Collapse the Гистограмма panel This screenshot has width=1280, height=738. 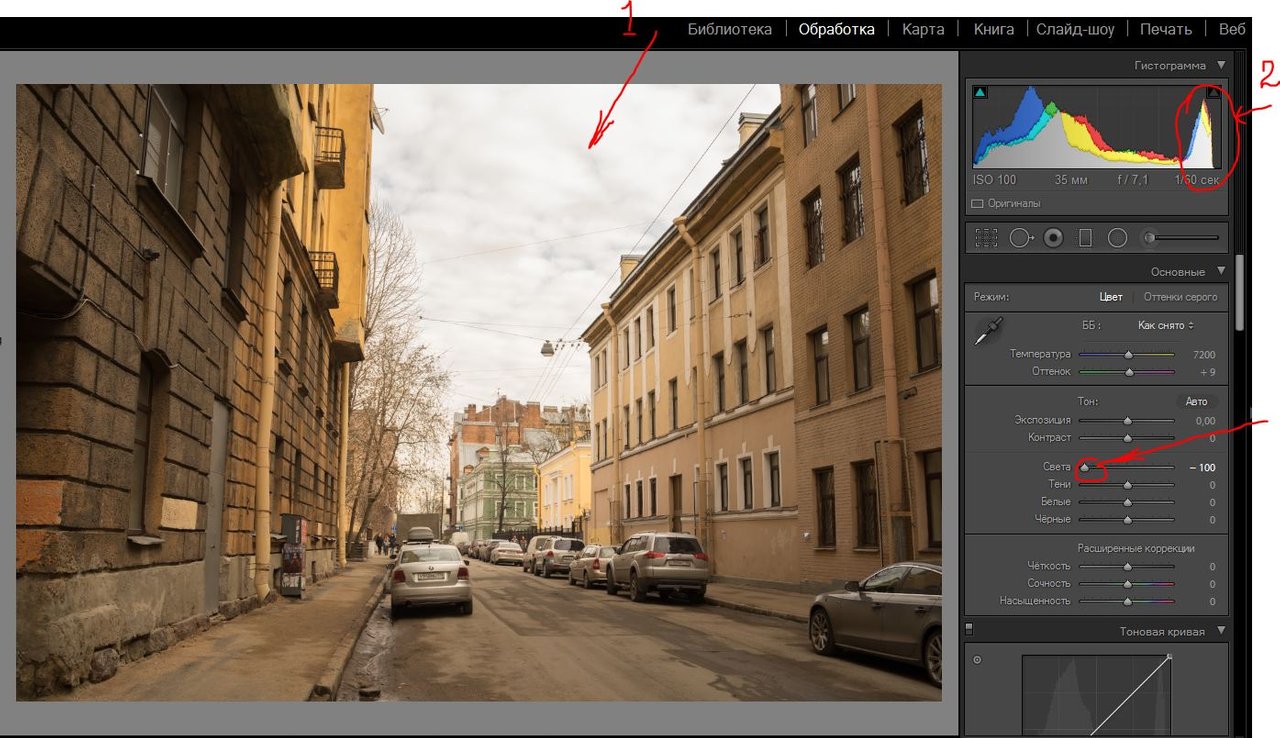coord(1221,65)
